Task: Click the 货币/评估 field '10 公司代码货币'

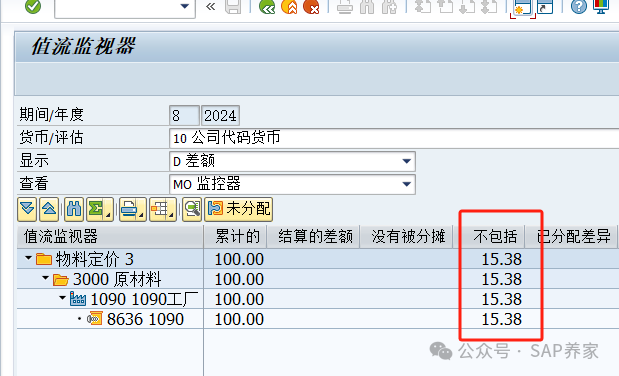Action: 394,138
